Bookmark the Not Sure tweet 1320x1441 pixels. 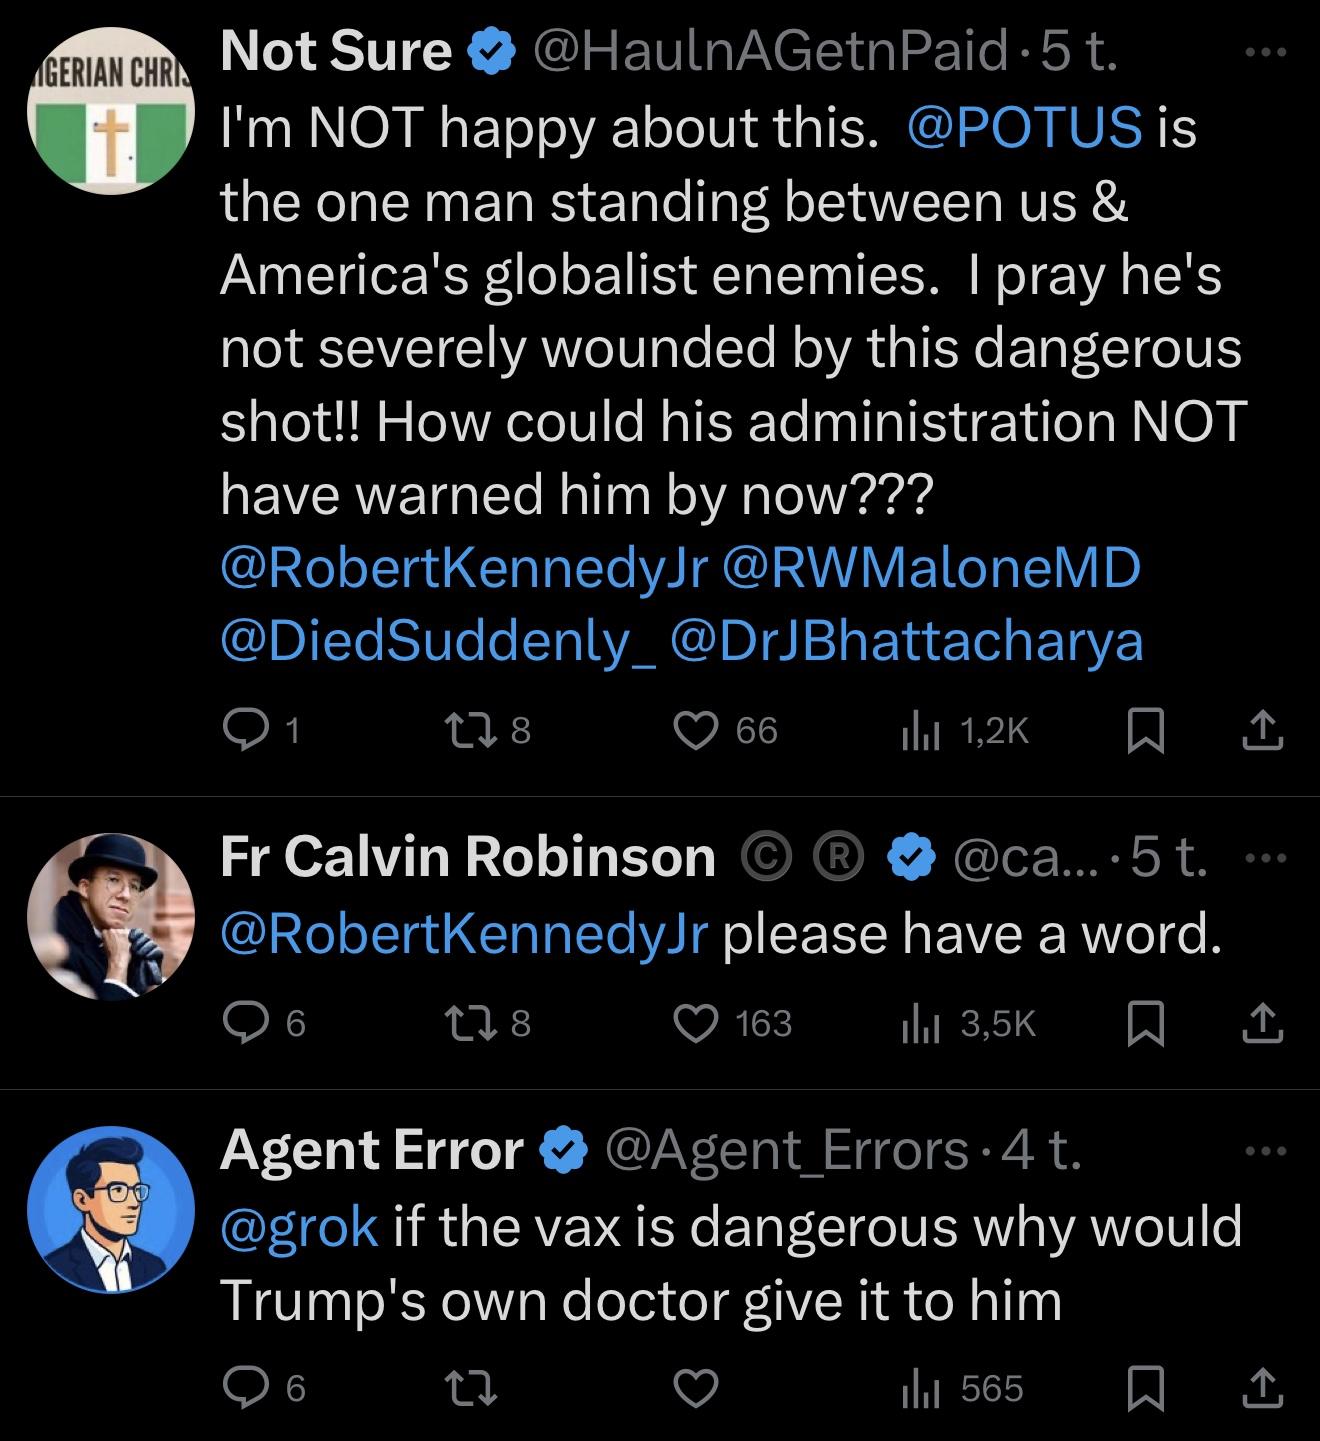1145,731
